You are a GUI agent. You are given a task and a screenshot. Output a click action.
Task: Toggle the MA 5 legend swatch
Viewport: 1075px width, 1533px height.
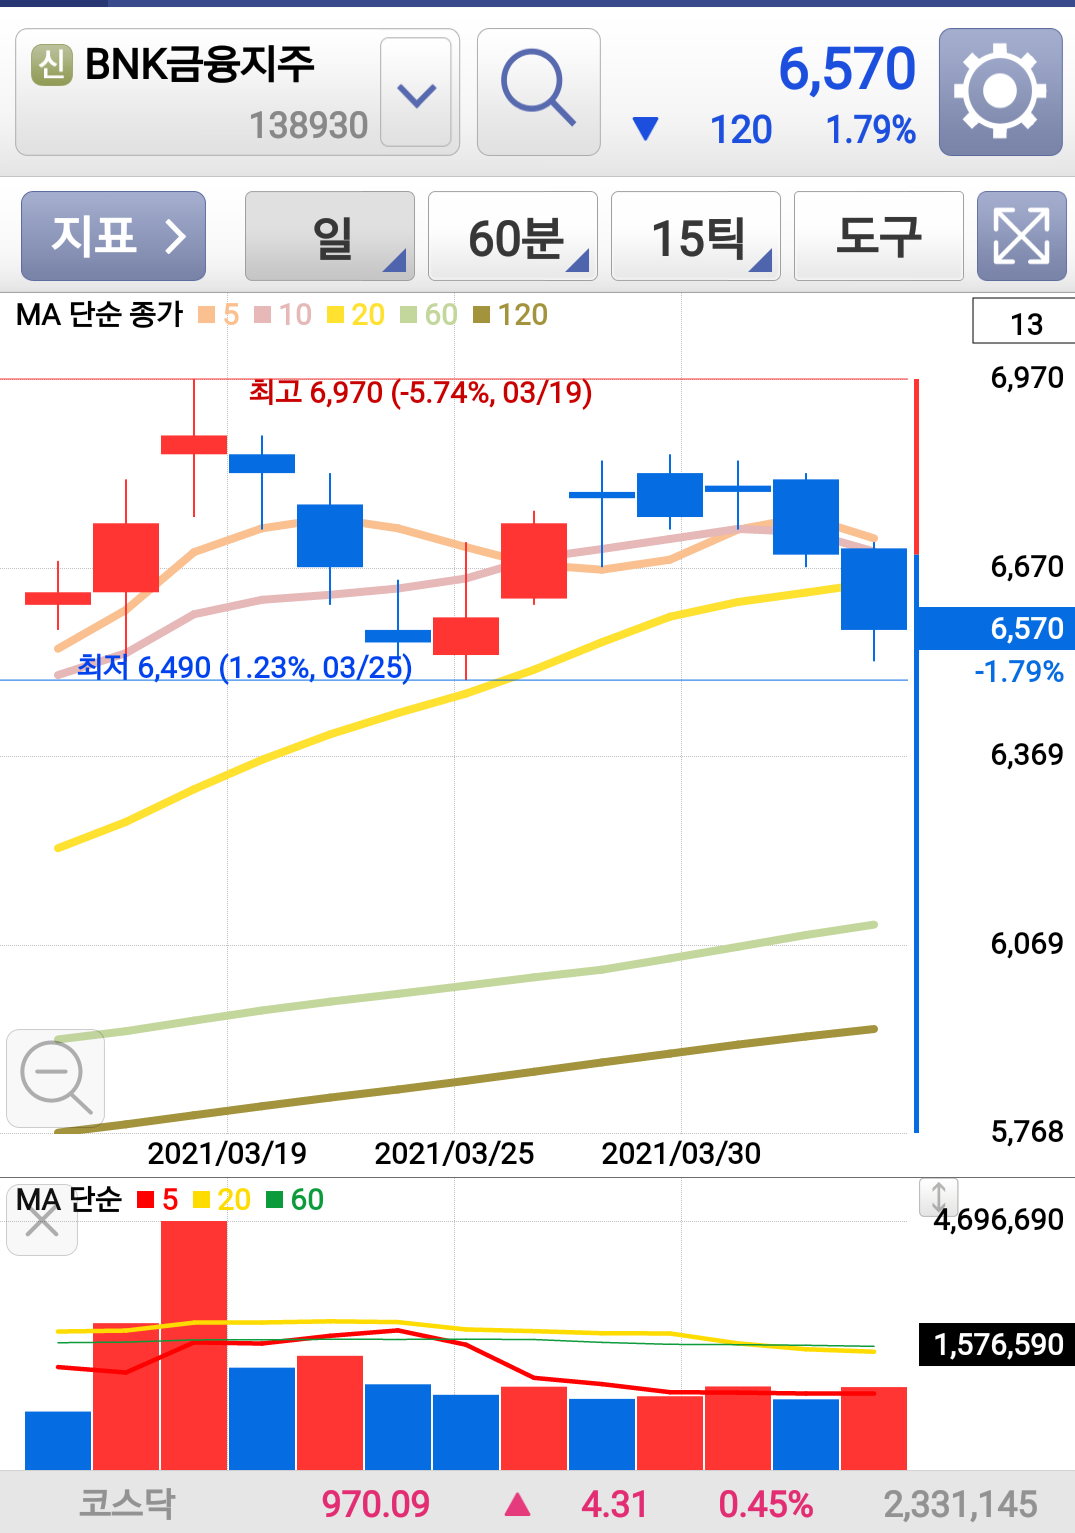point(207,315)
